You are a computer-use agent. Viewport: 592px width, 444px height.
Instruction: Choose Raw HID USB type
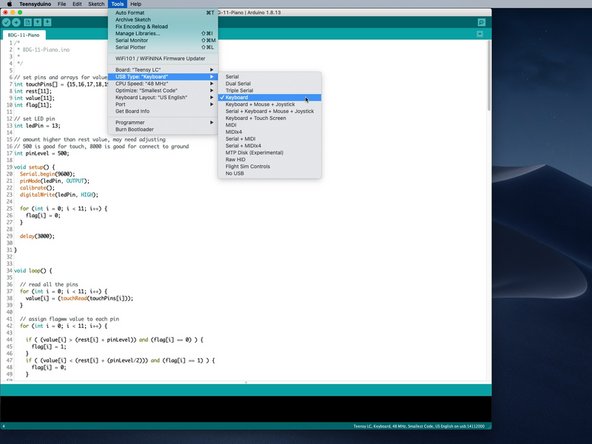pos(270,159)
